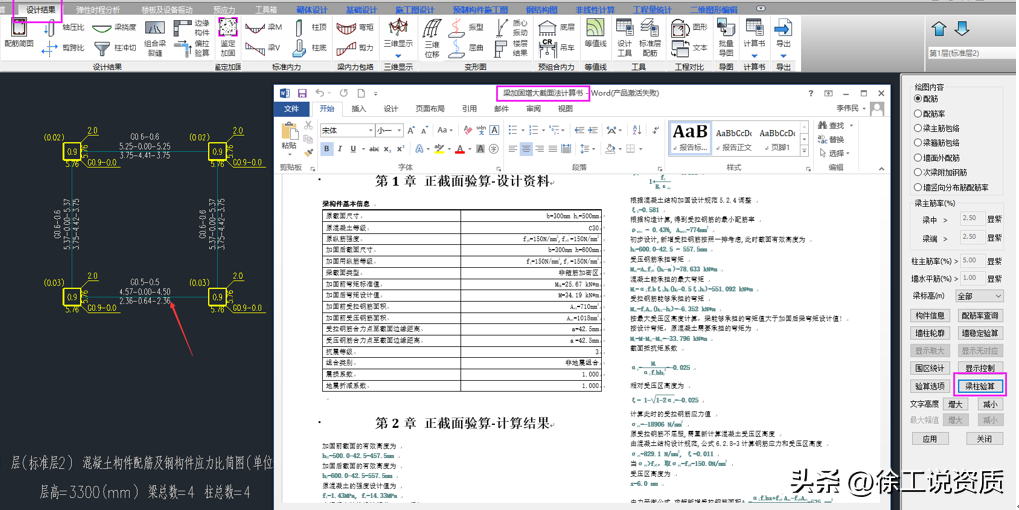Screen dimensions: 1019x510
Task: Select the 配筋 drawing content radio
Action: (918, 99)
